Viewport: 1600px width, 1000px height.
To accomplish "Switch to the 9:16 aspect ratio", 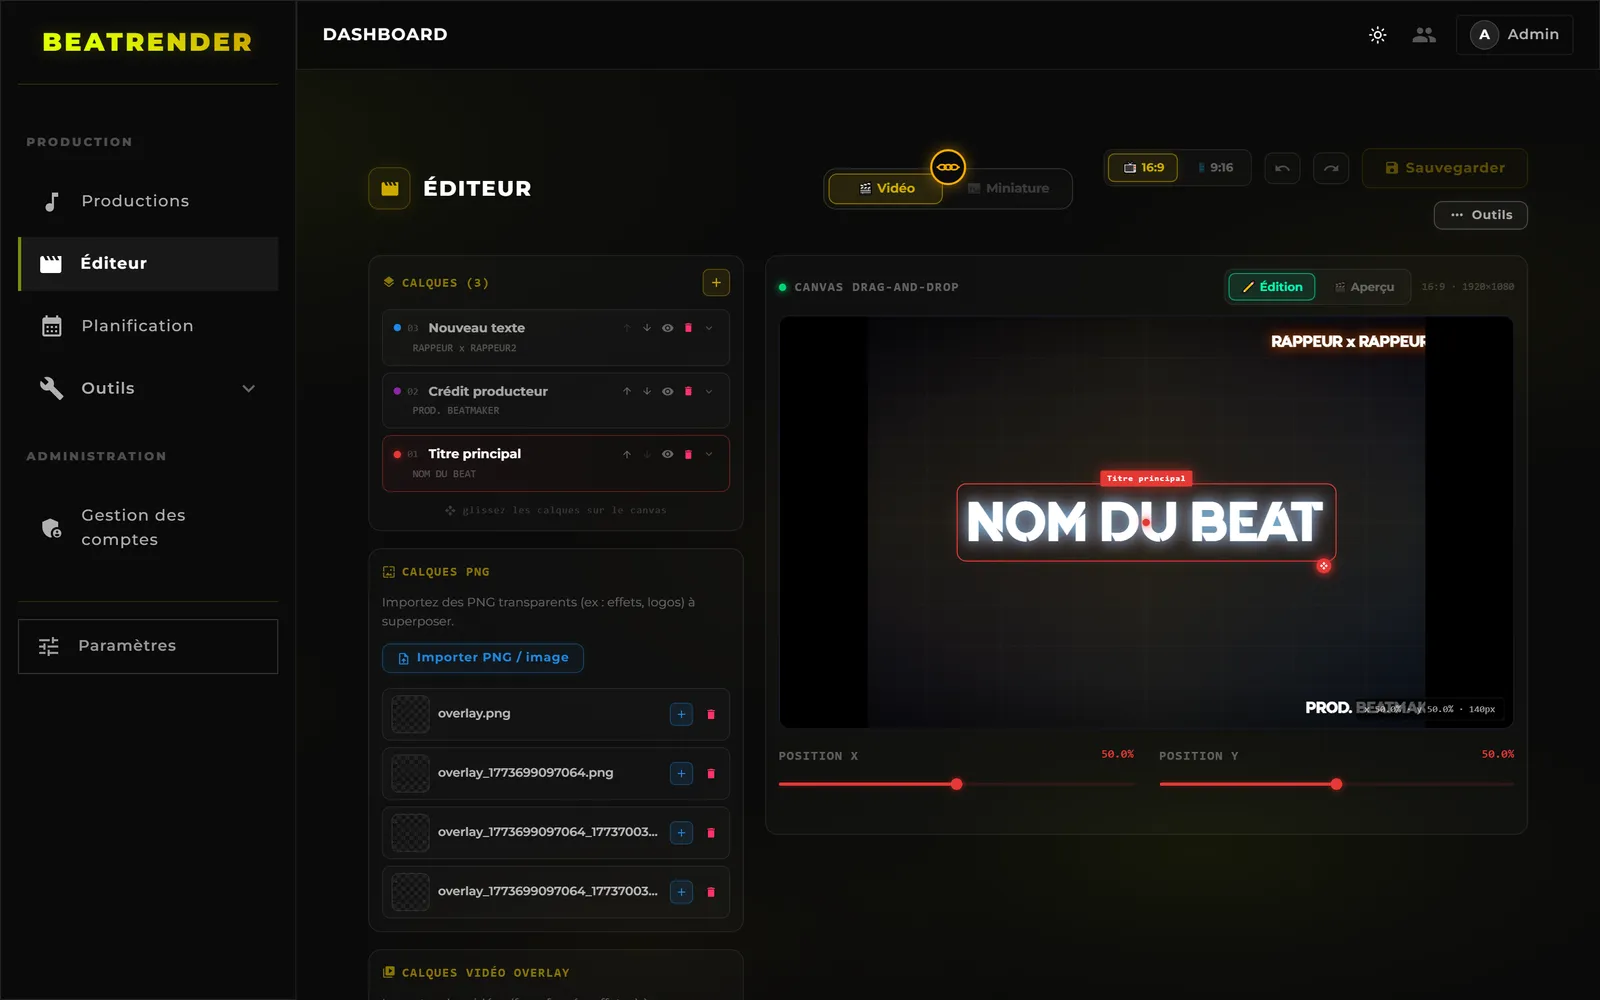I will click(x=1215, y=168).
